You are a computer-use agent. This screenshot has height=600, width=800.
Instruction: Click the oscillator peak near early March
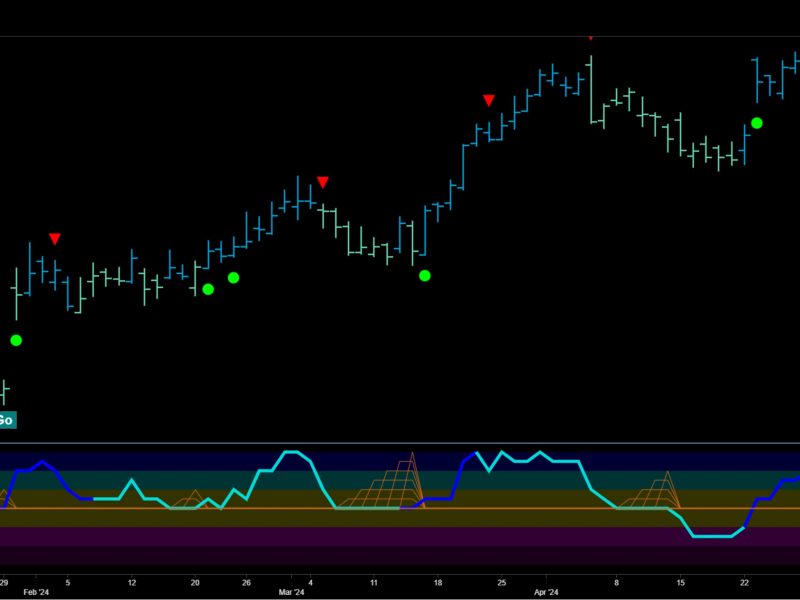(x=291, y=452)
